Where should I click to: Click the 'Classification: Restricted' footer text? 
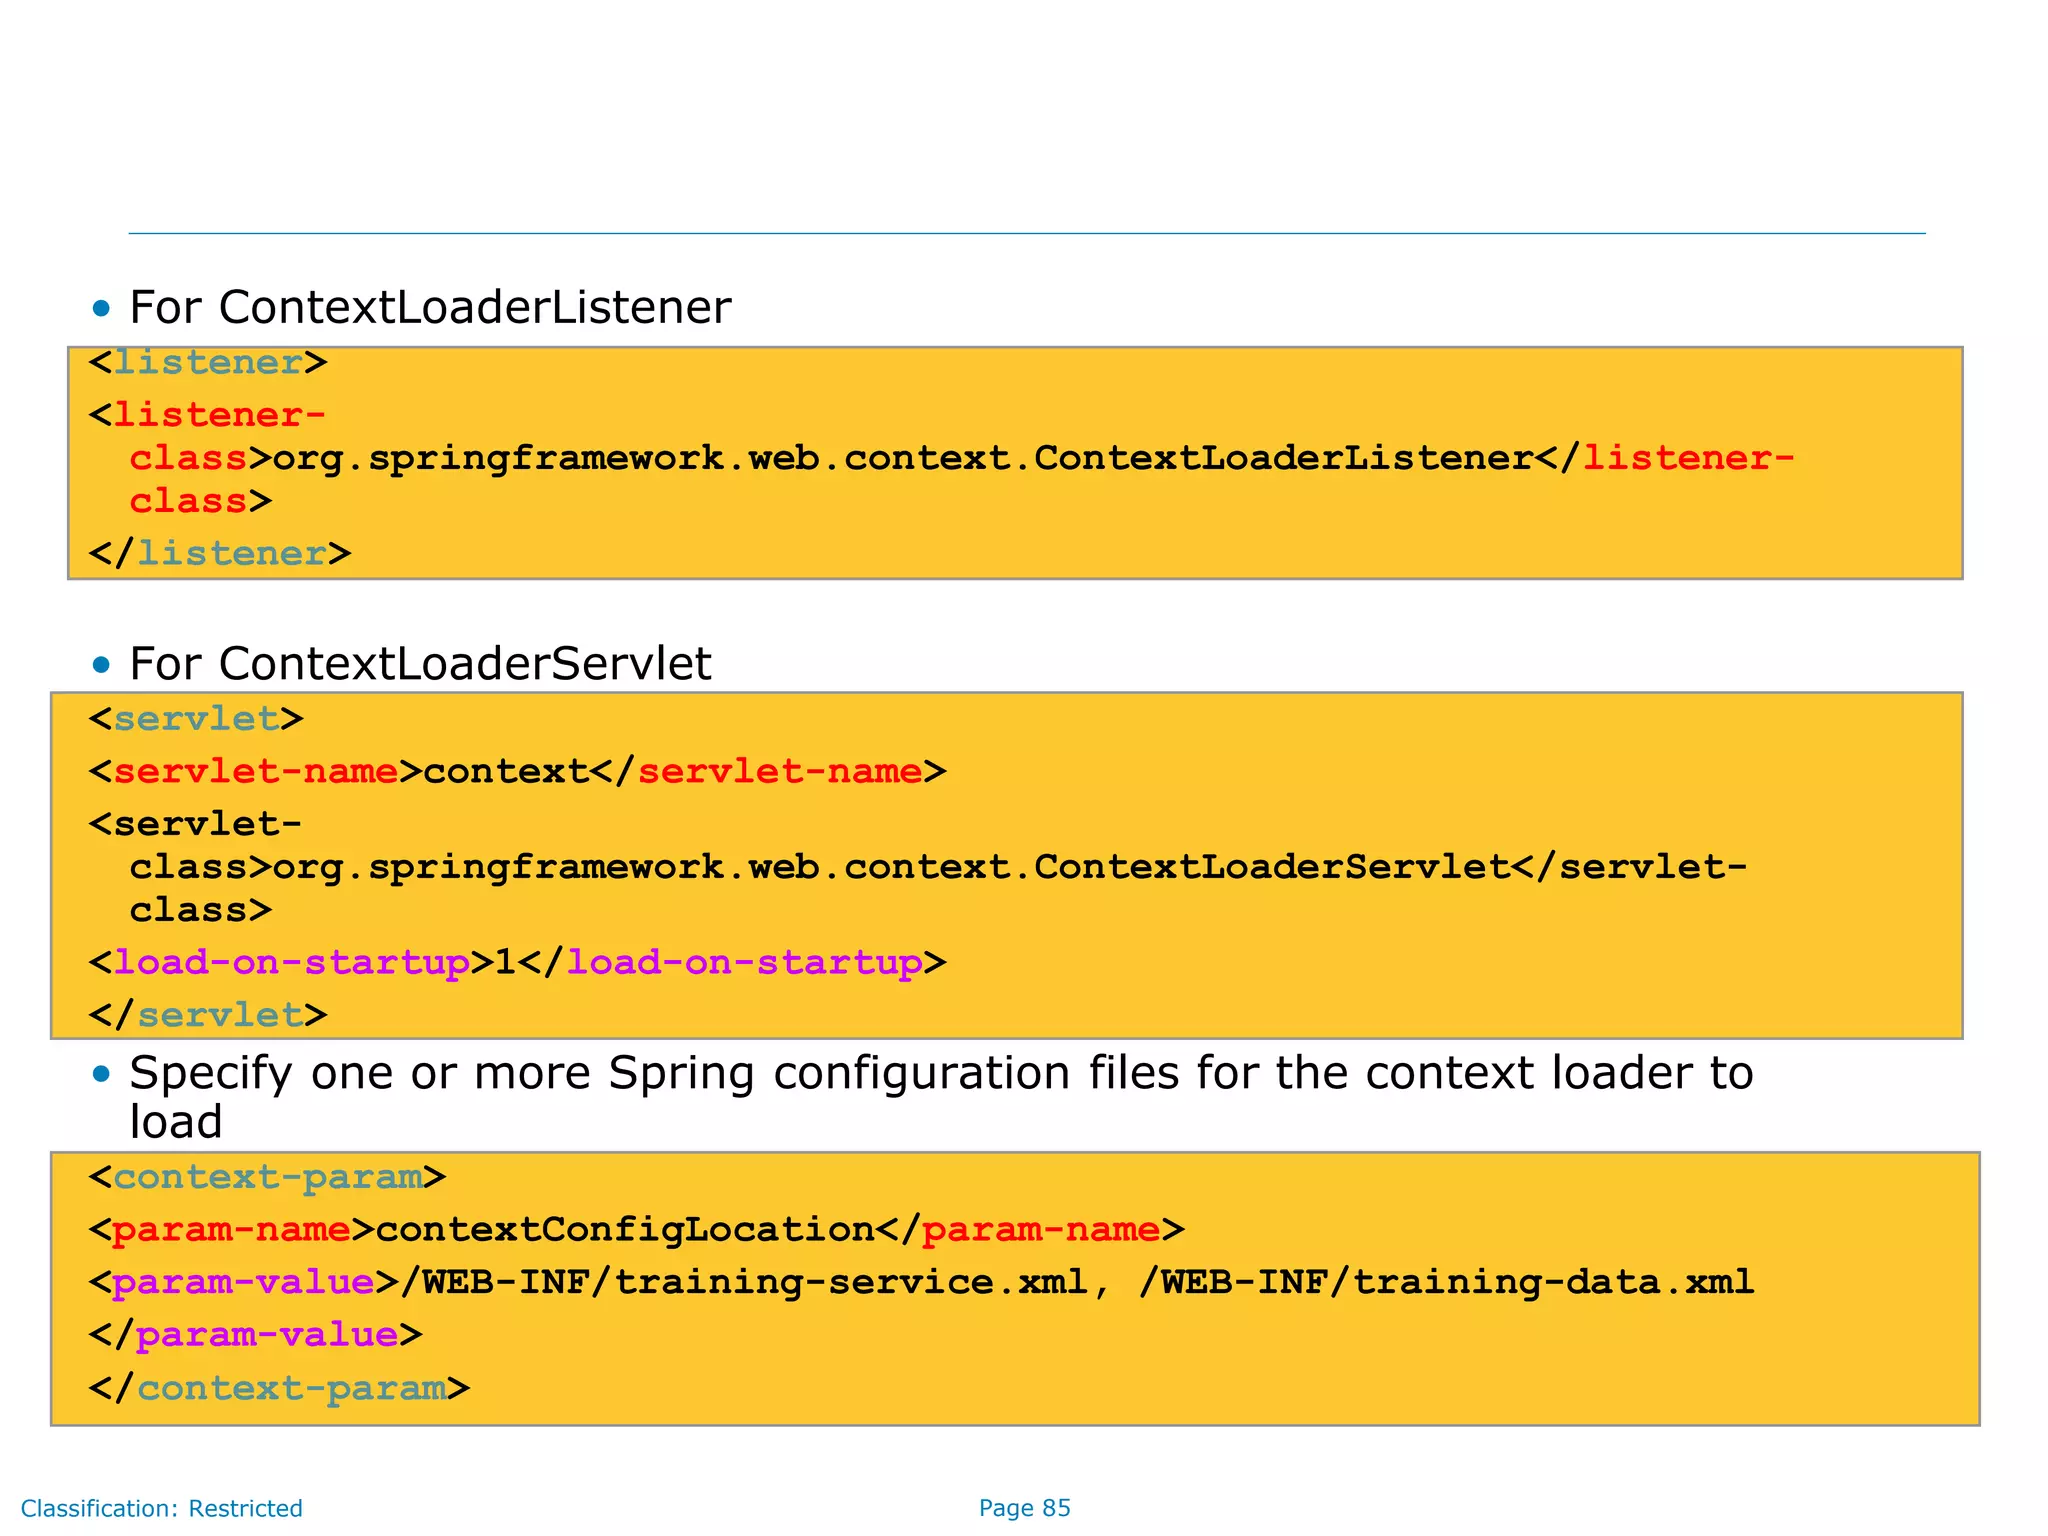[x=162, y=1508]
